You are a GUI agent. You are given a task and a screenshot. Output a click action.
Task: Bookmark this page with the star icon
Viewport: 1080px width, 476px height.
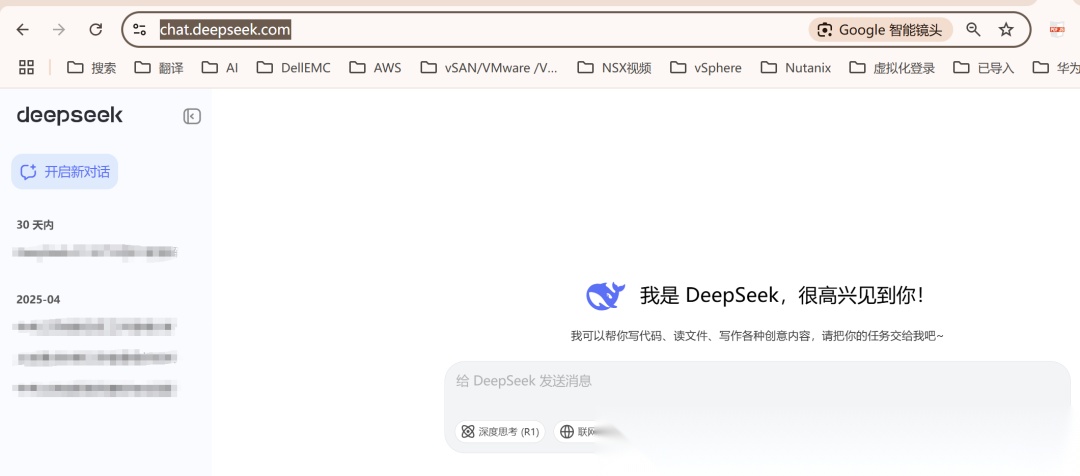[x=1006, y=30]
